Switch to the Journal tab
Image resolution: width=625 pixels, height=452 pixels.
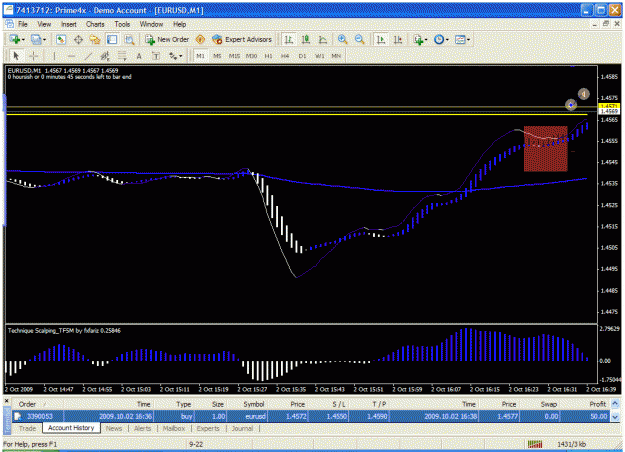click(242, 428)
